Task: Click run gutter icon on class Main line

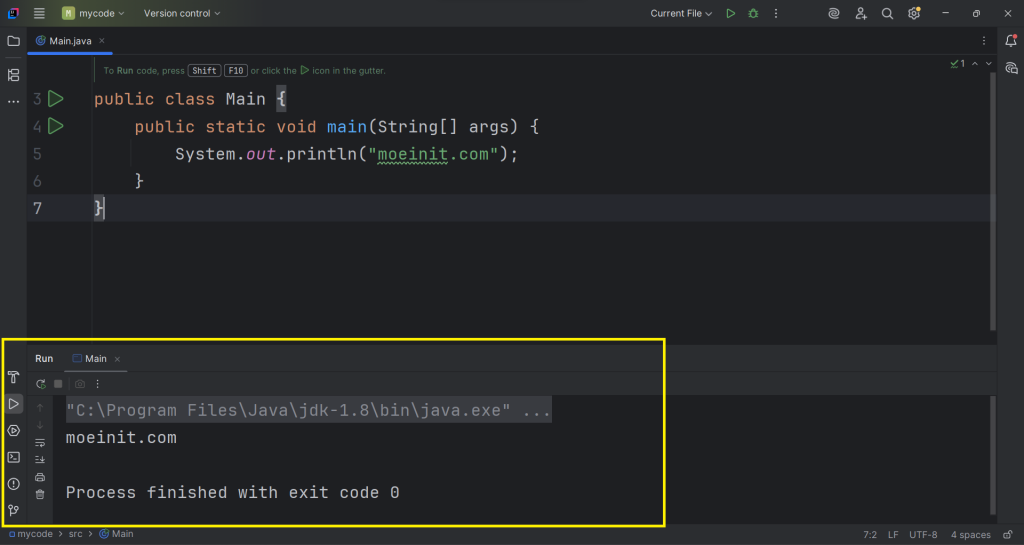Action: (x=56, y=99)
